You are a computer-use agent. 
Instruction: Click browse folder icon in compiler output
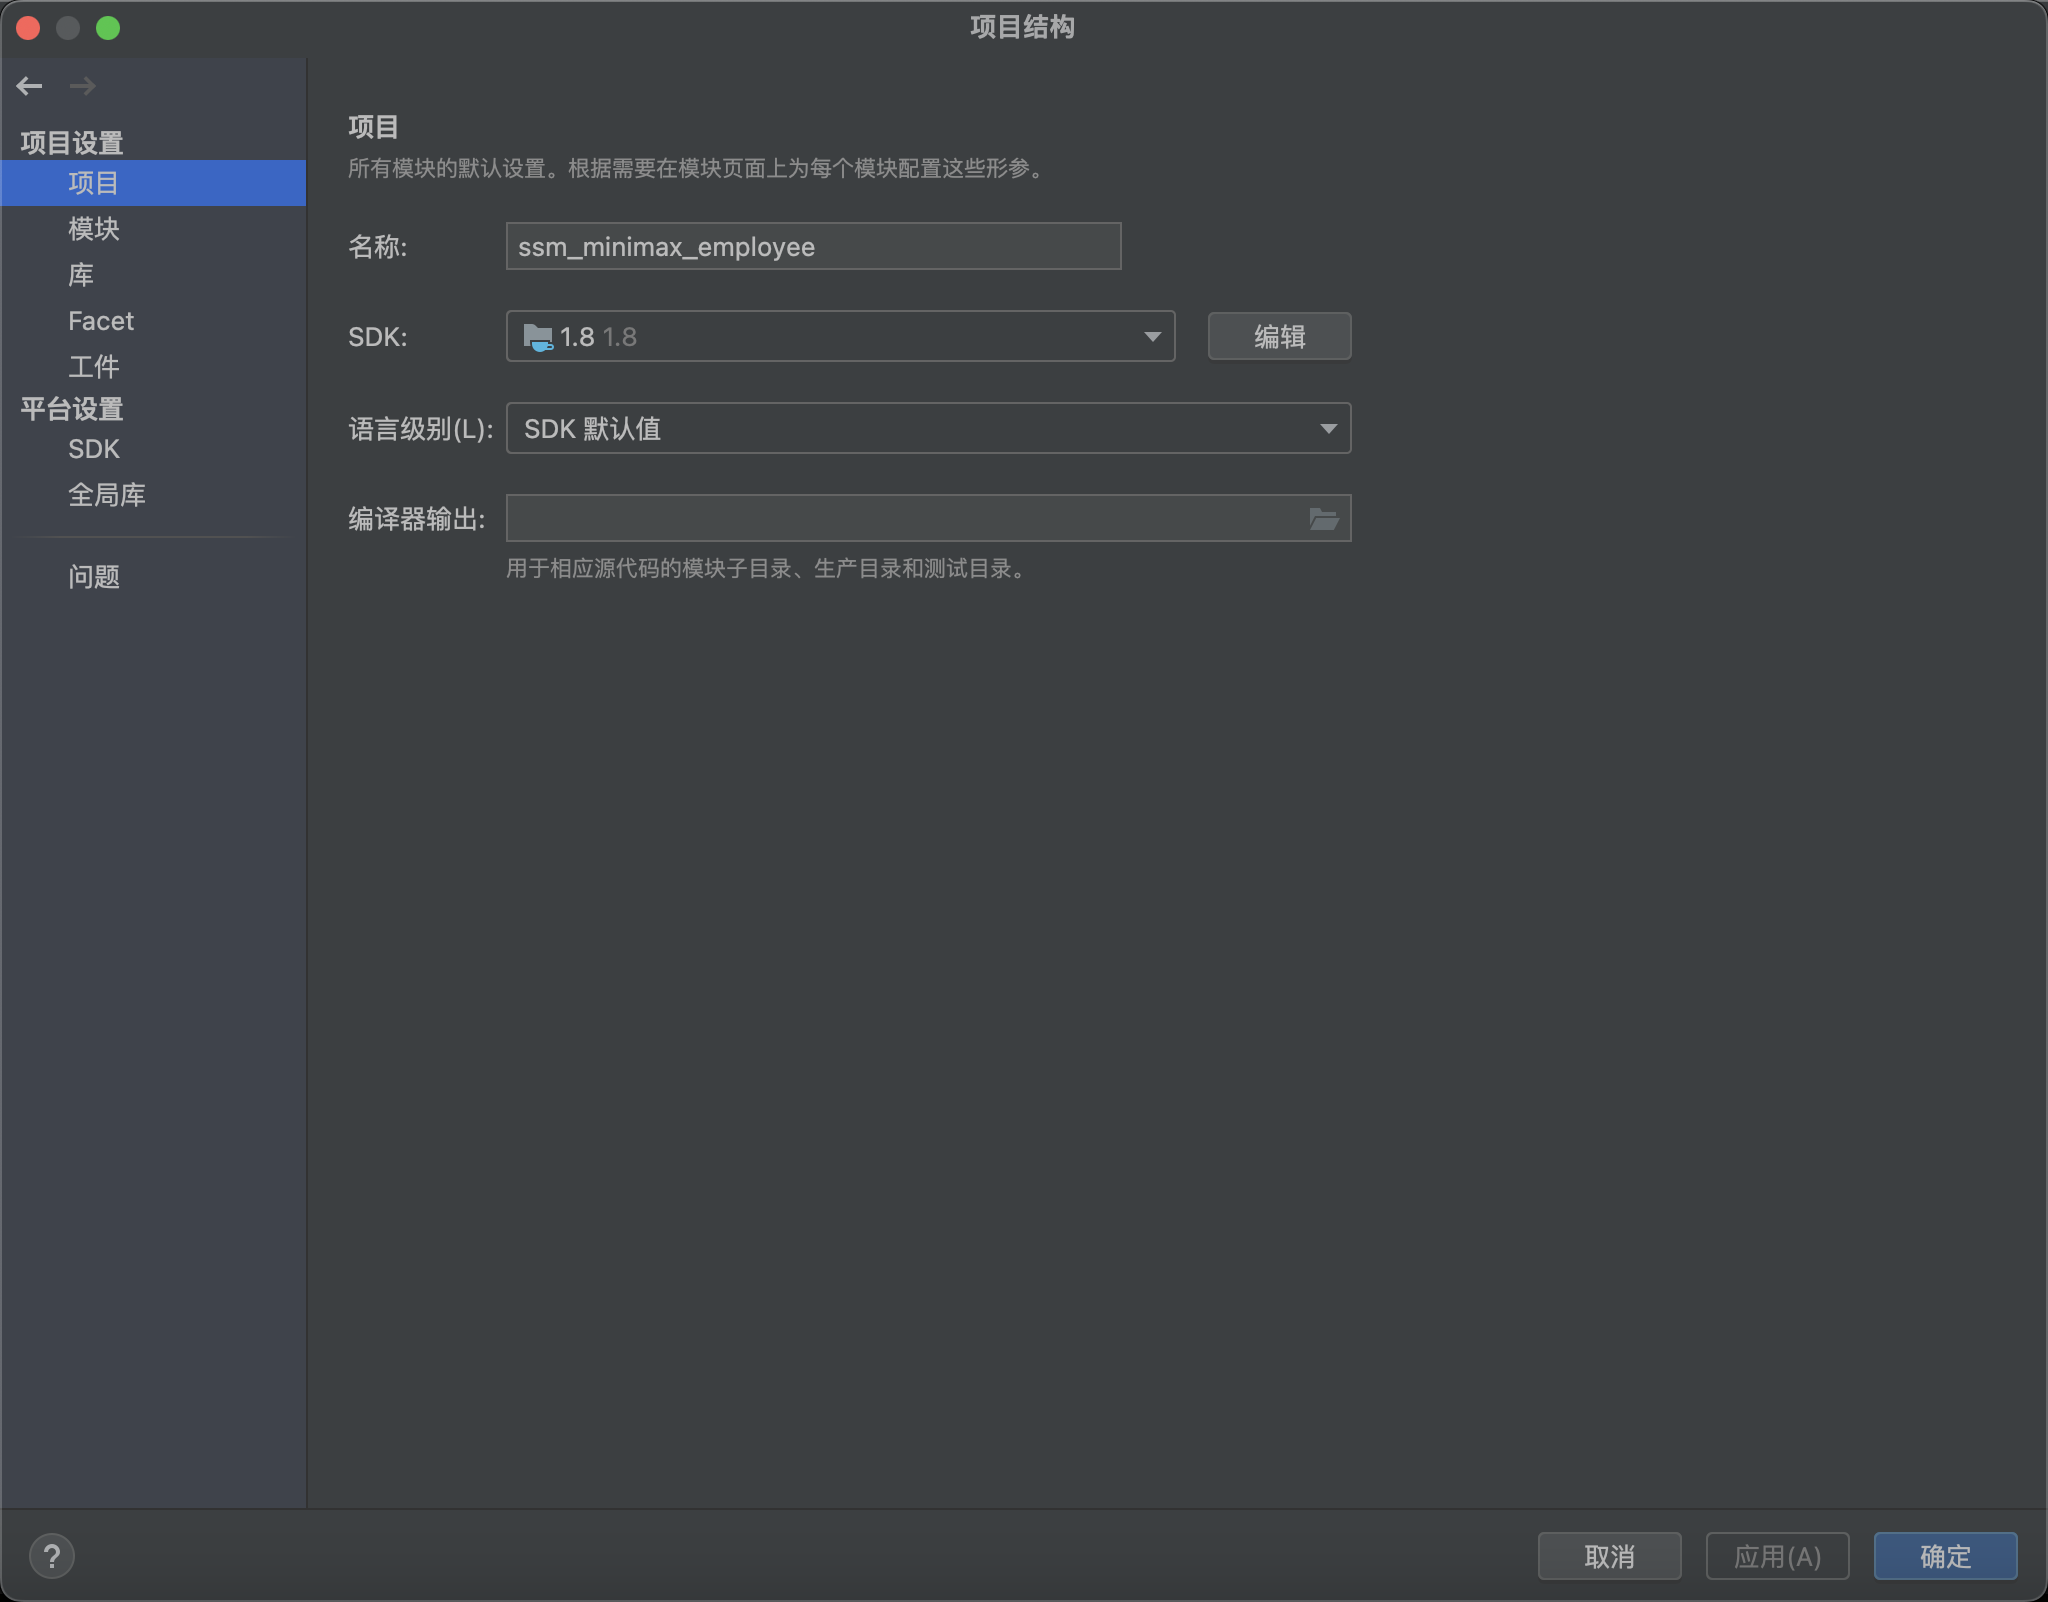pos(1323,519)
